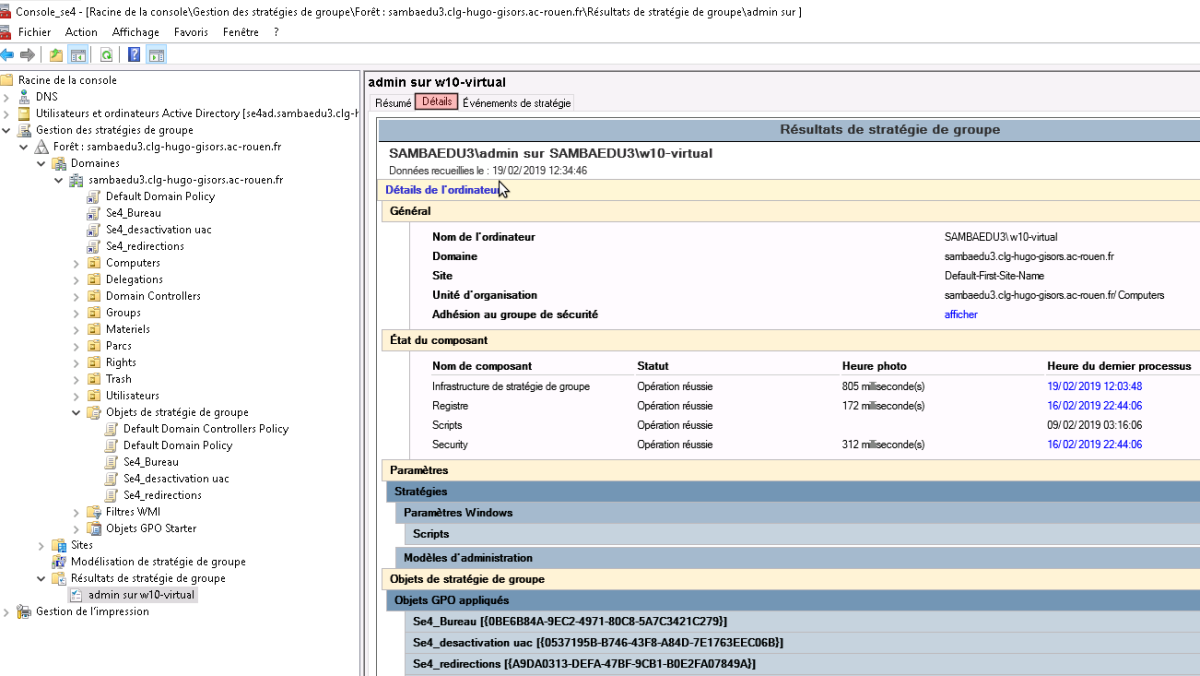
Task: Collapse the État du composant section header
Action: coord(791,340)
